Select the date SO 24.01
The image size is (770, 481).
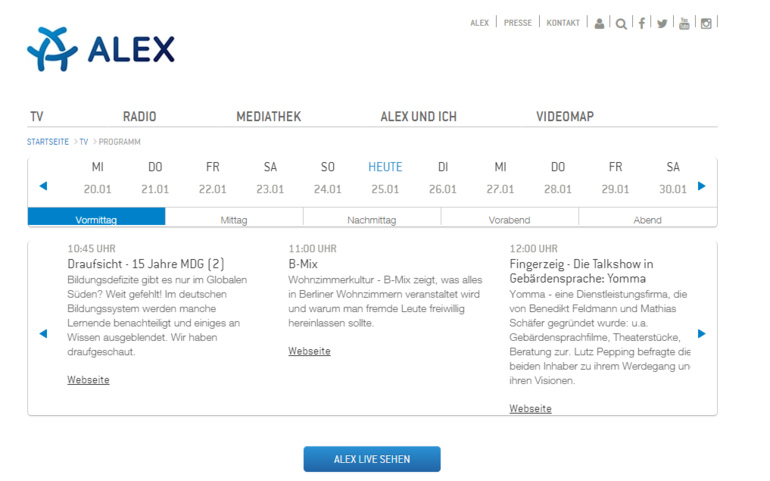328,178
